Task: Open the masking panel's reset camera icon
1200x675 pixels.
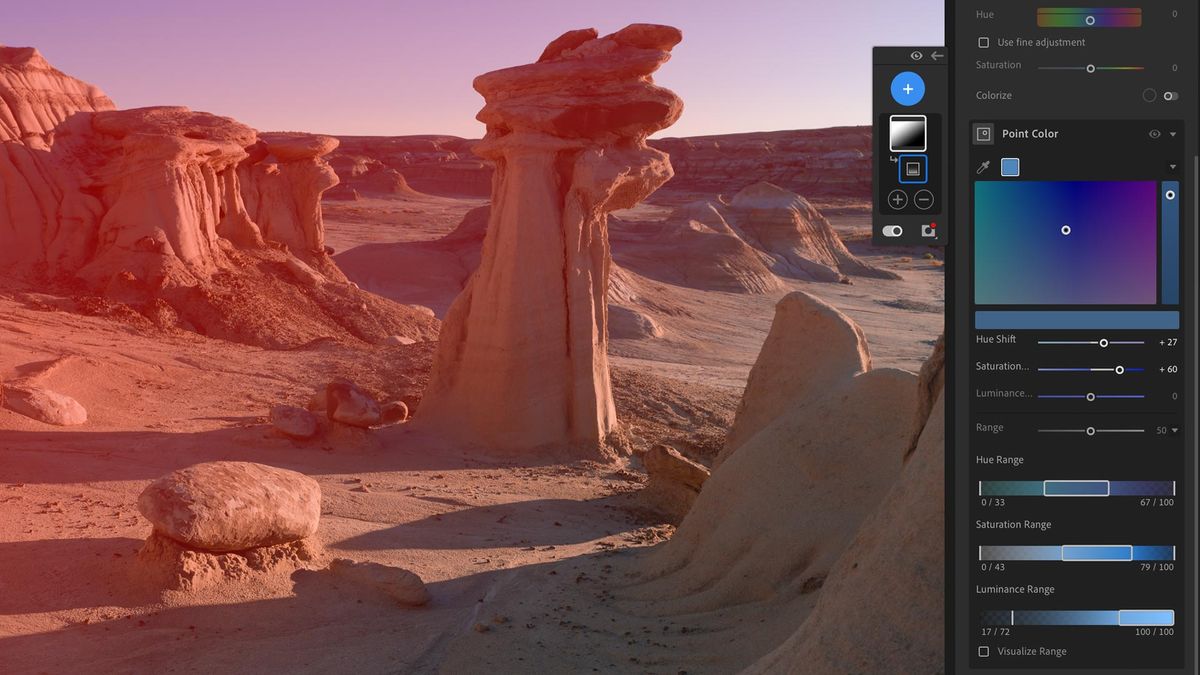Action: (929, 230)
